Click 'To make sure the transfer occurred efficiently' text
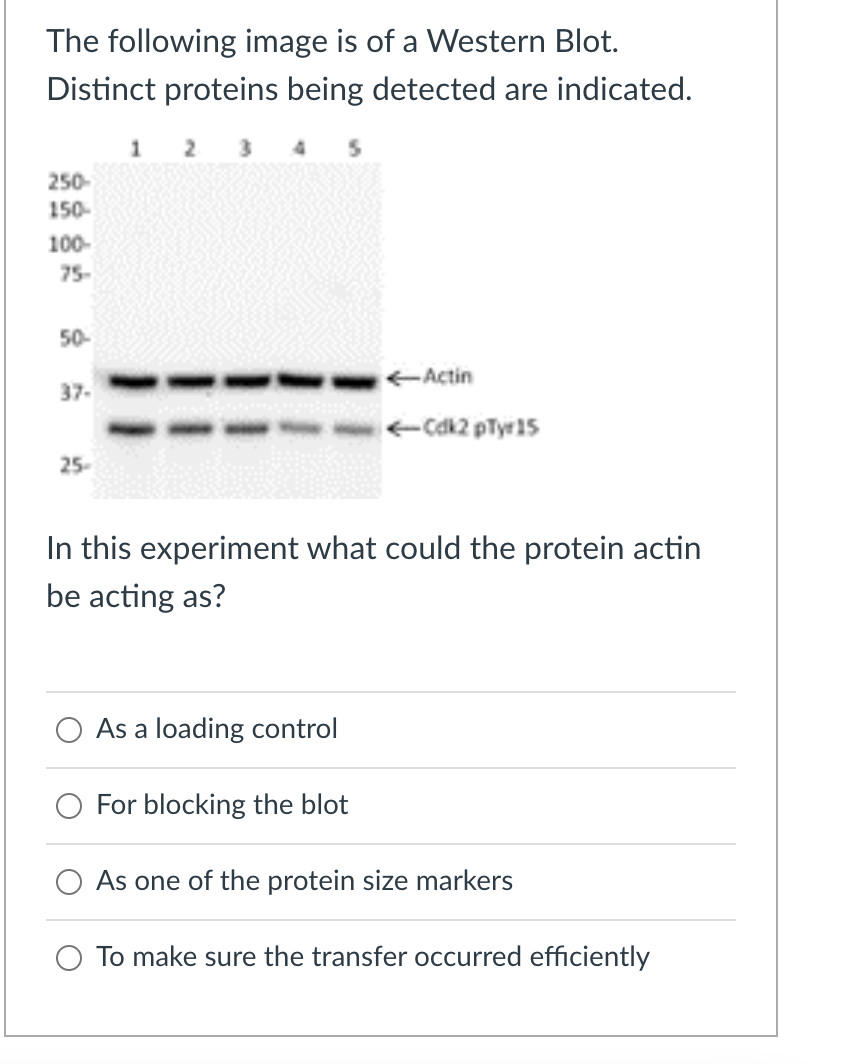Viewport: 843px width, 1064px height. (x=373, y=957)
